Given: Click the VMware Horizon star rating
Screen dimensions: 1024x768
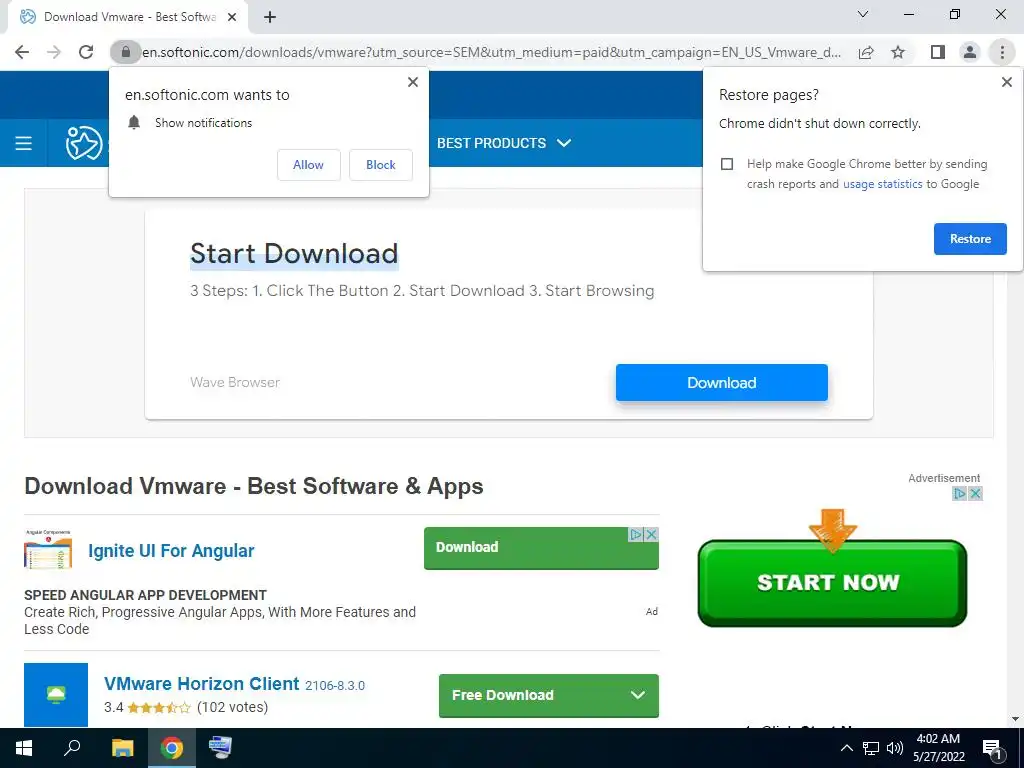Looking at the screenshot, I should point(159,707).
